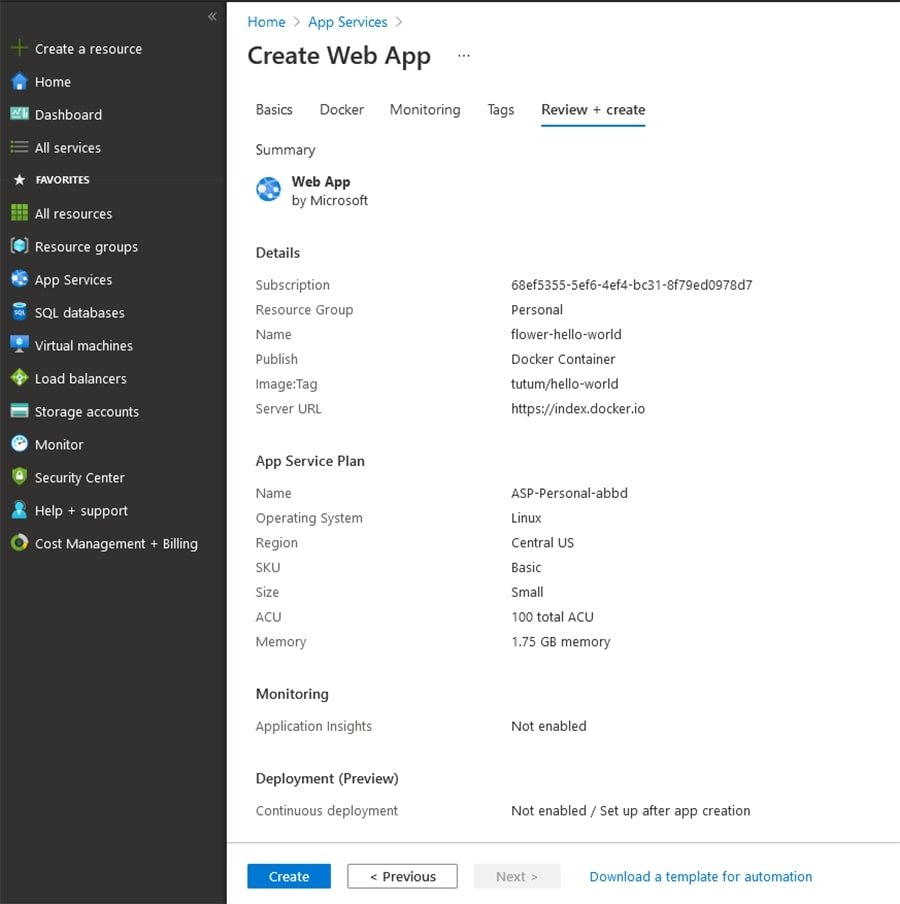
Task: Click the All resources grid icon
Action: click(18, 213)
